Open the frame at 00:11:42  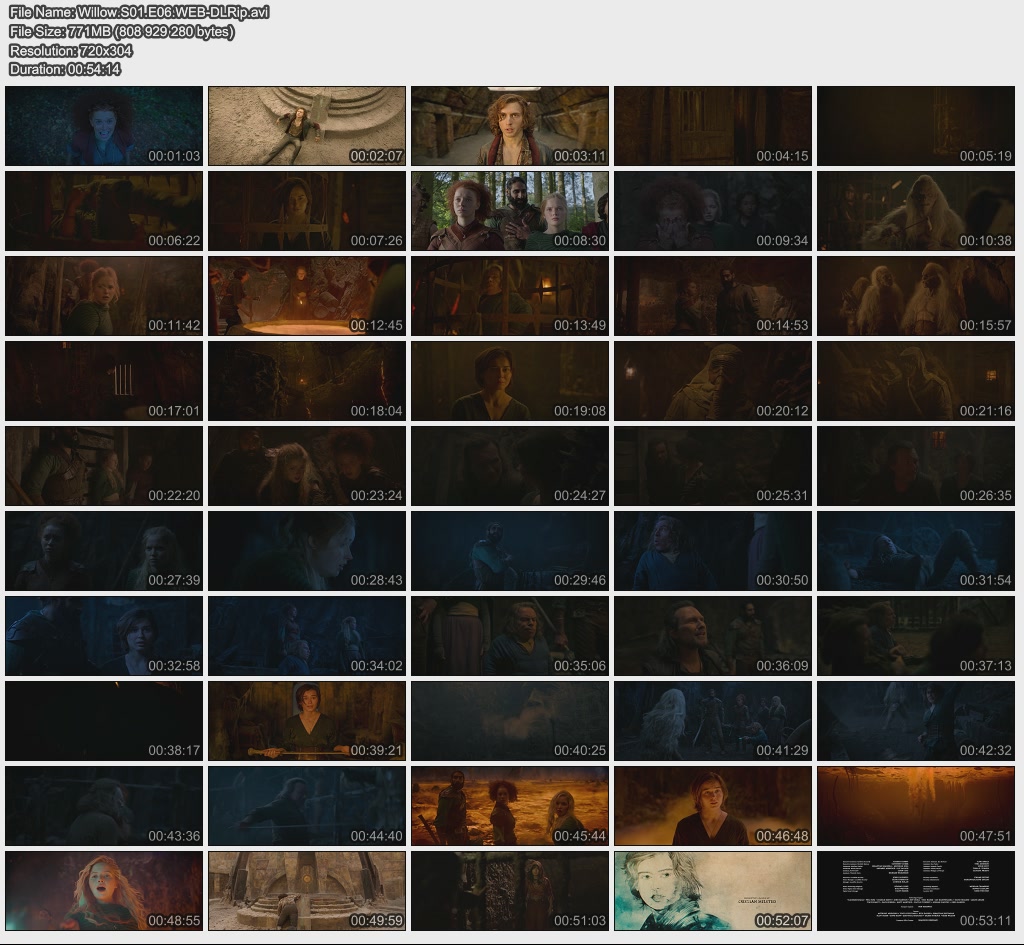[x=104, y=296]
